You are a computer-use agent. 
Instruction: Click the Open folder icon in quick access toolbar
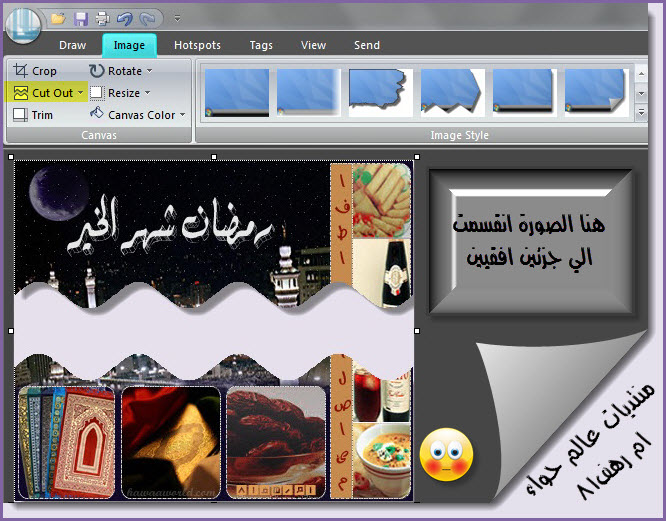click(x=58, y=18)
